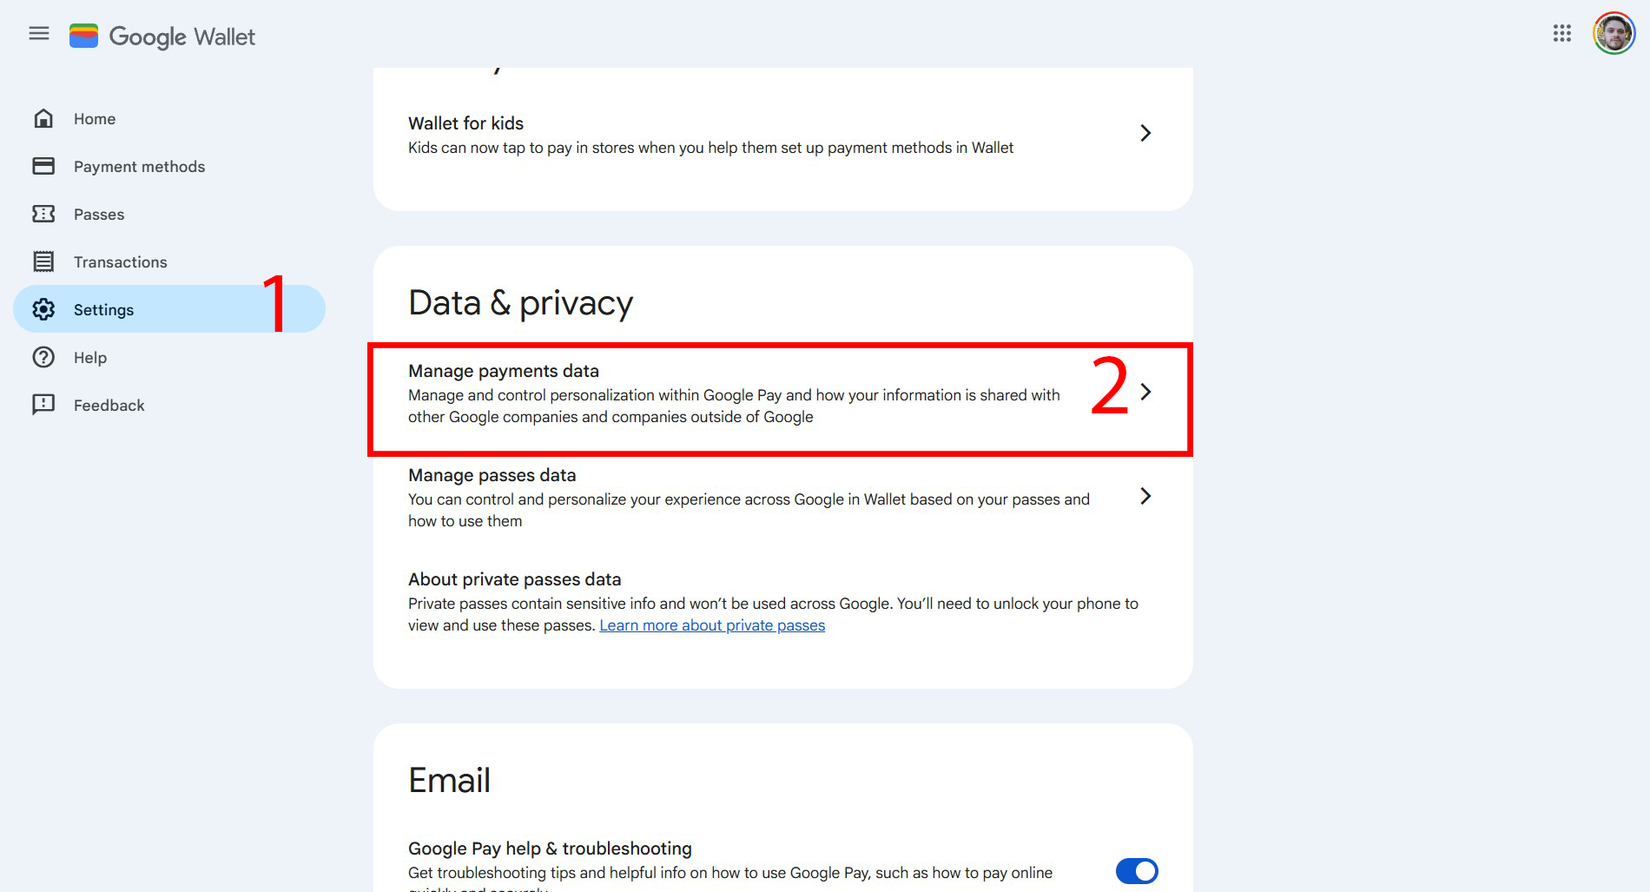Switch to the Passes sidebar section
Viewport: 1650px width, 892px height.
tap(99, 213)
